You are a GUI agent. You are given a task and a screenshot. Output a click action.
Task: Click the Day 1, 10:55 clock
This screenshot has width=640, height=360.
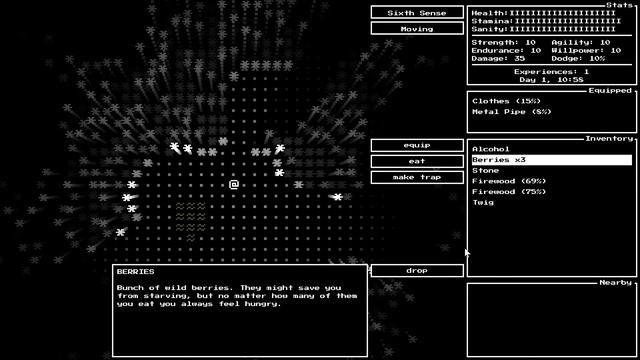tap(551, 80)
